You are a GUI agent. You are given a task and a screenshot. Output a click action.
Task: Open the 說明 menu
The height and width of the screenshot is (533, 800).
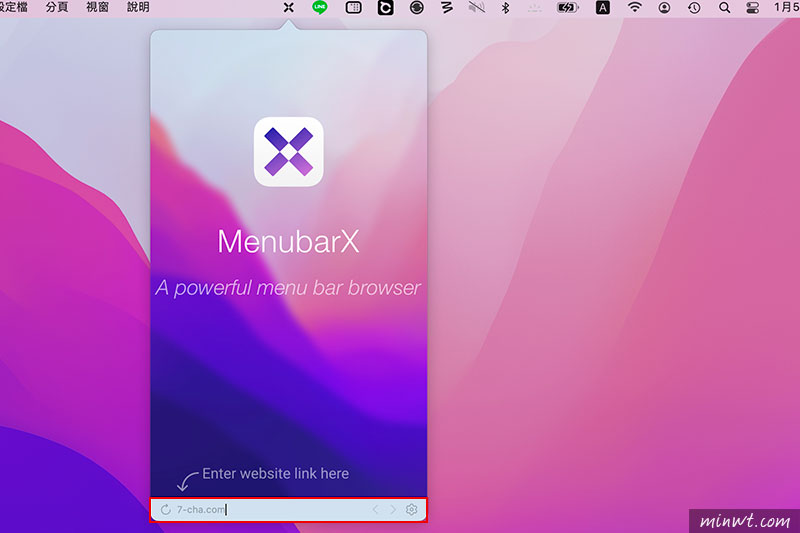pyautogui.click(x=138, y=7)
